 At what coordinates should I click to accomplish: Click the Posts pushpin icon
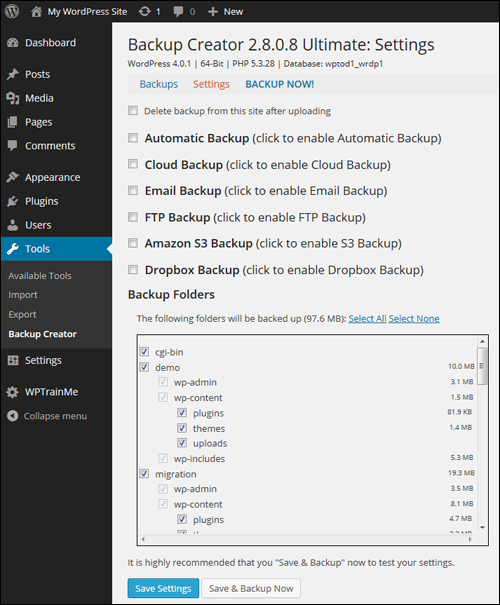[13, 74]
